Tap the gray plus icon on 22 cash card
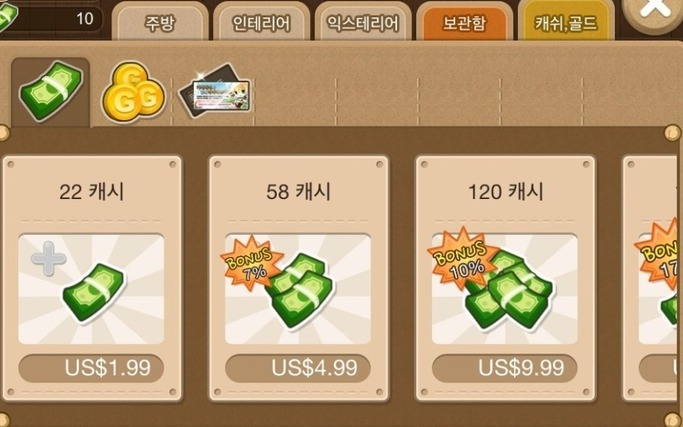This screenshot has height=427, width=683. (x=49, y=258)
